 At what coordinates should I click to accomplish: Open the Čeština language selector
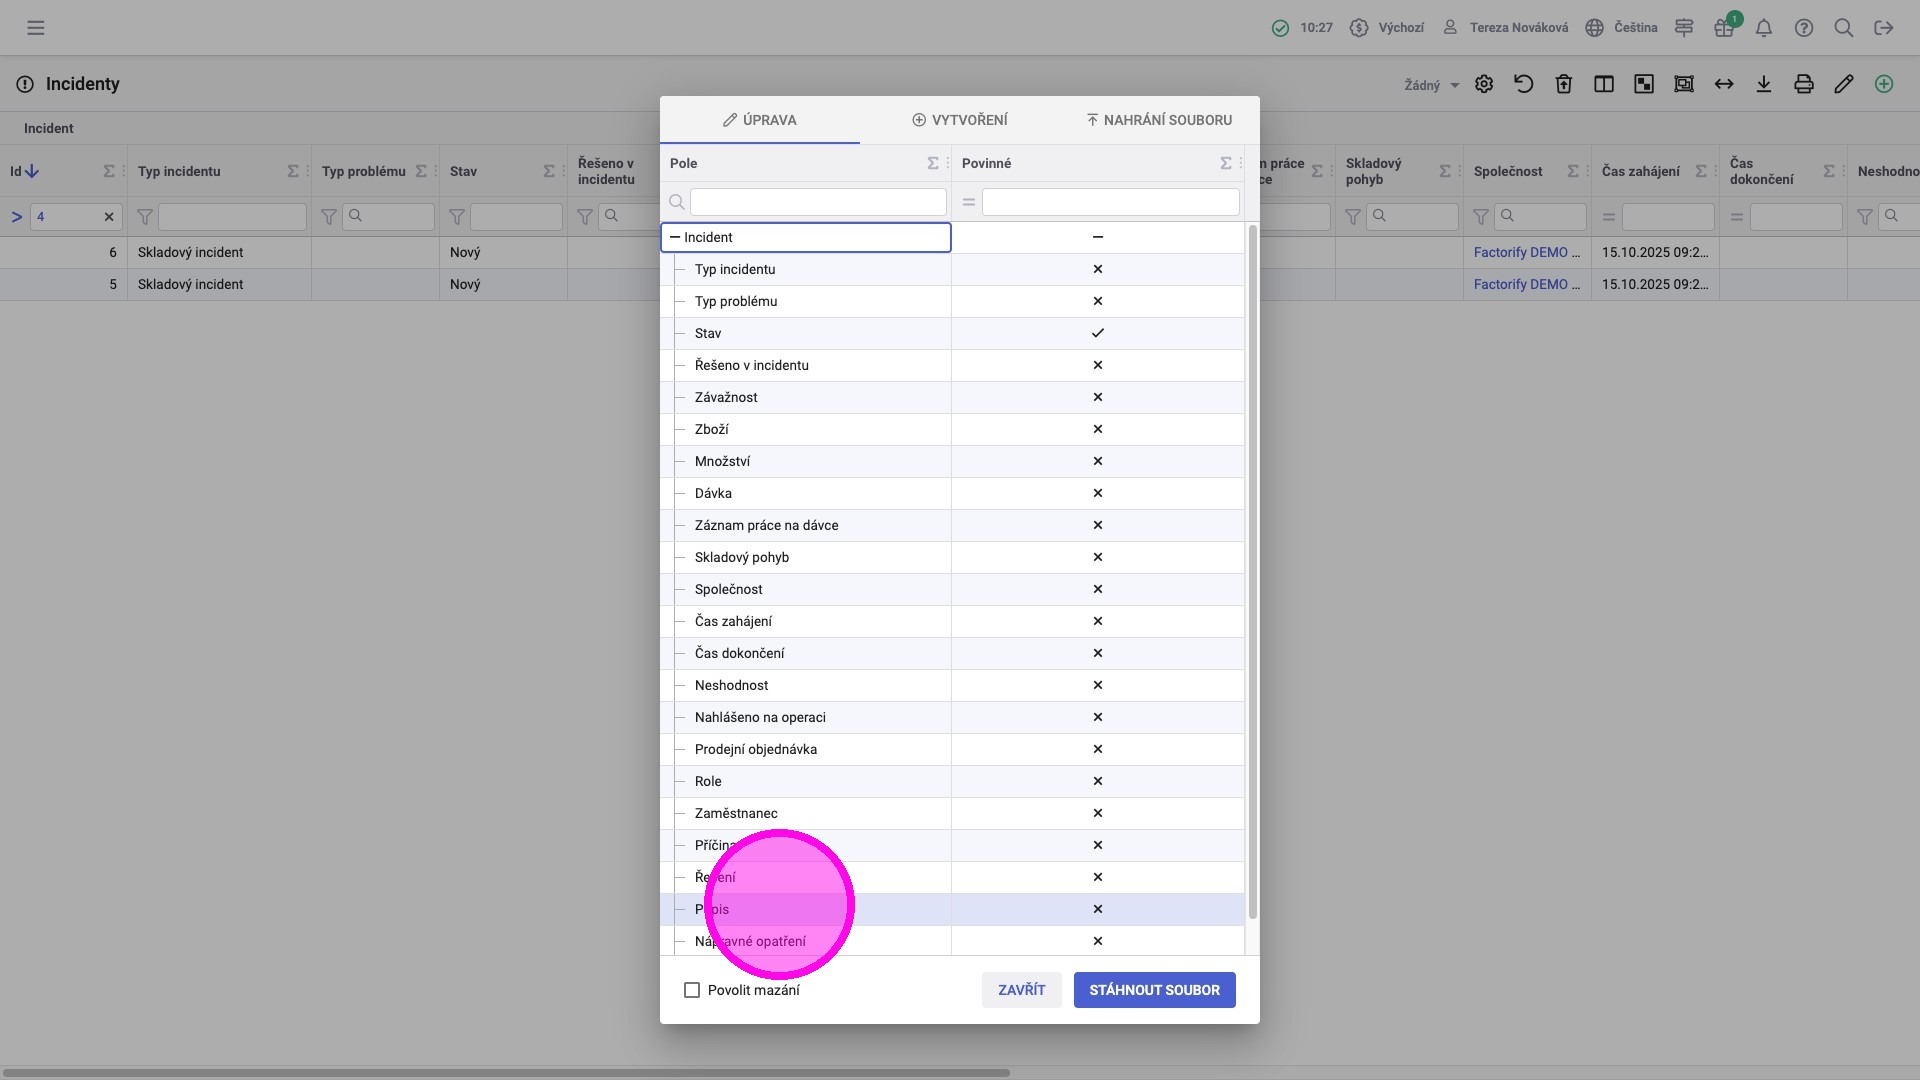pos(1622,28)
